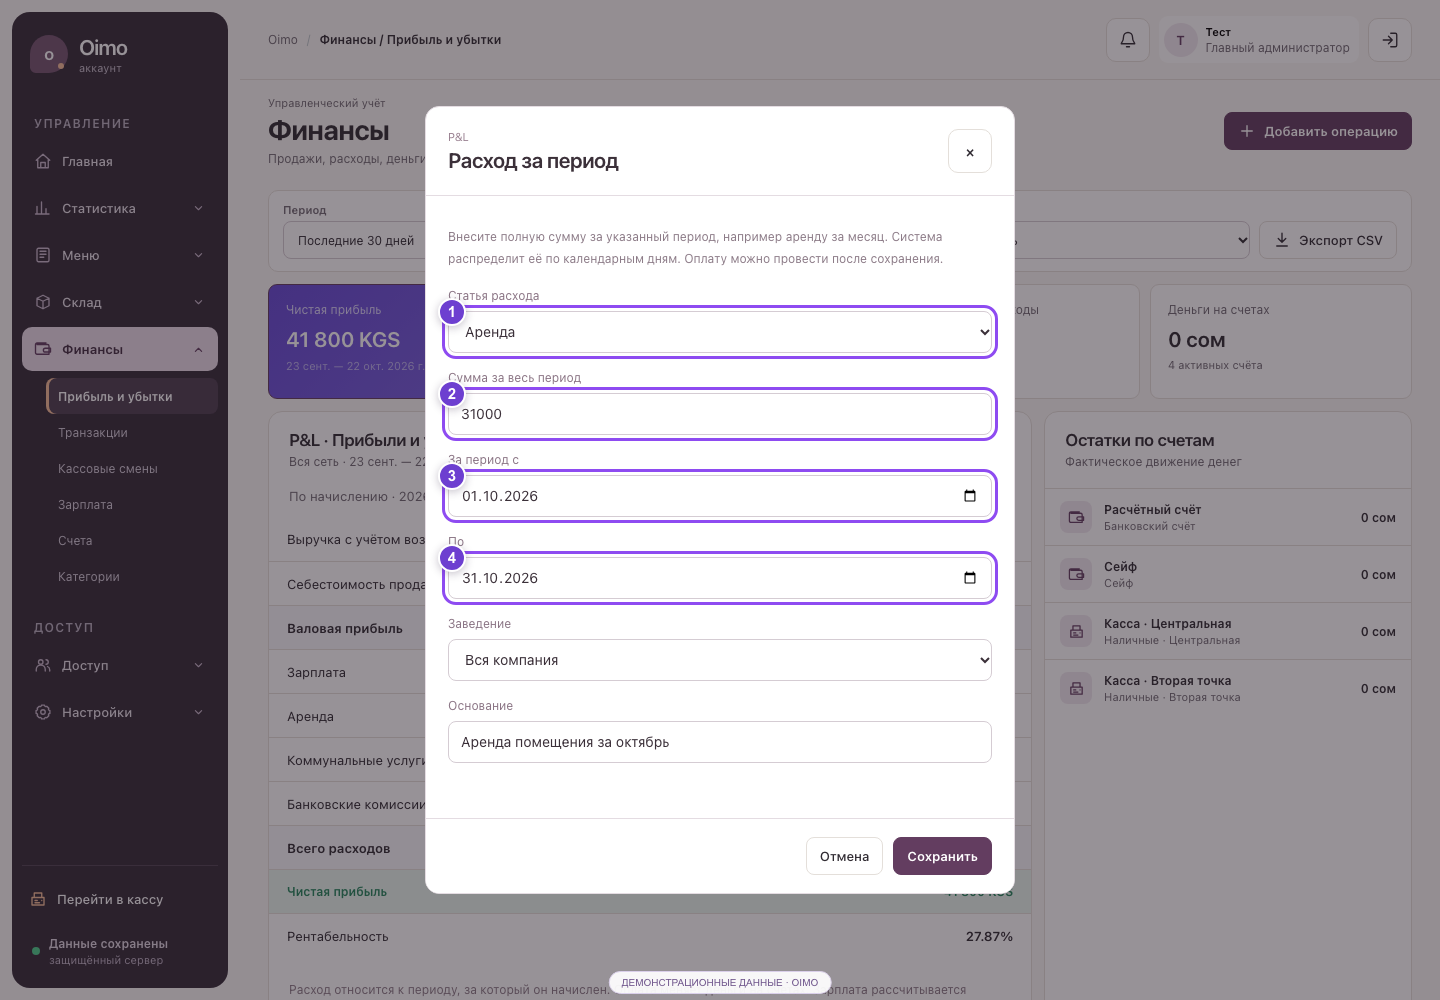Screen dimensions: 1440x1000
Task: Open the calendar picker for the 31.10.2026 date
Action: pos(969,578)
